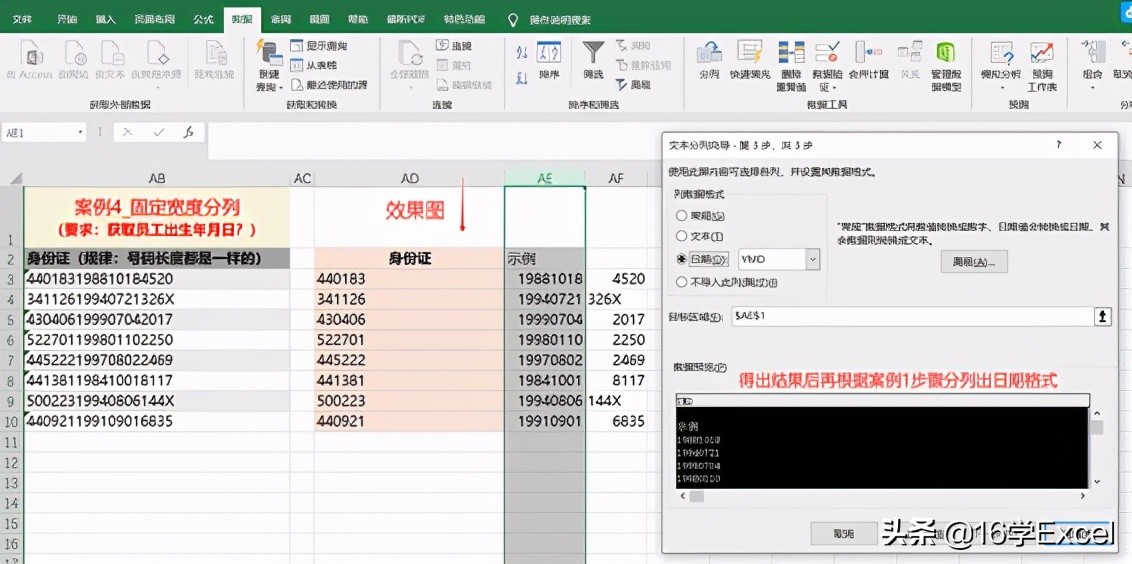This screenshot has width=1132, height=564.
Task: Open the File tab
Action: pyautogui.click(x=22, y=19)
